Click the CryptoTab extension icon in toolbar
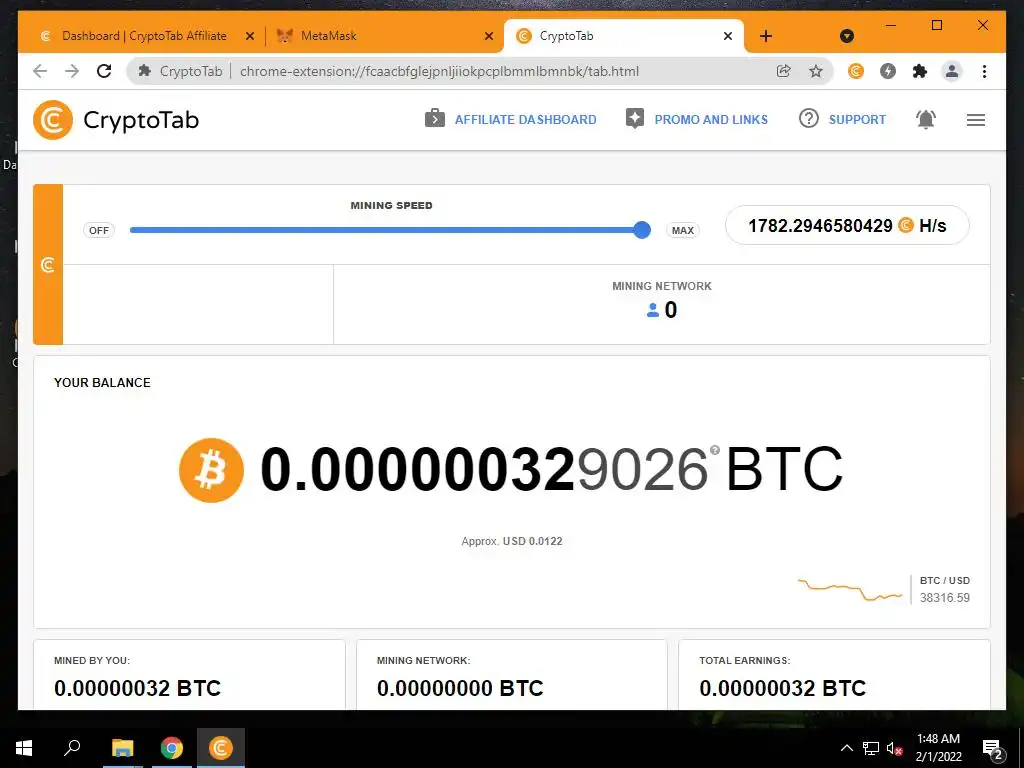Viewport: 1024px width, 768px height. [x=856, y=71]
